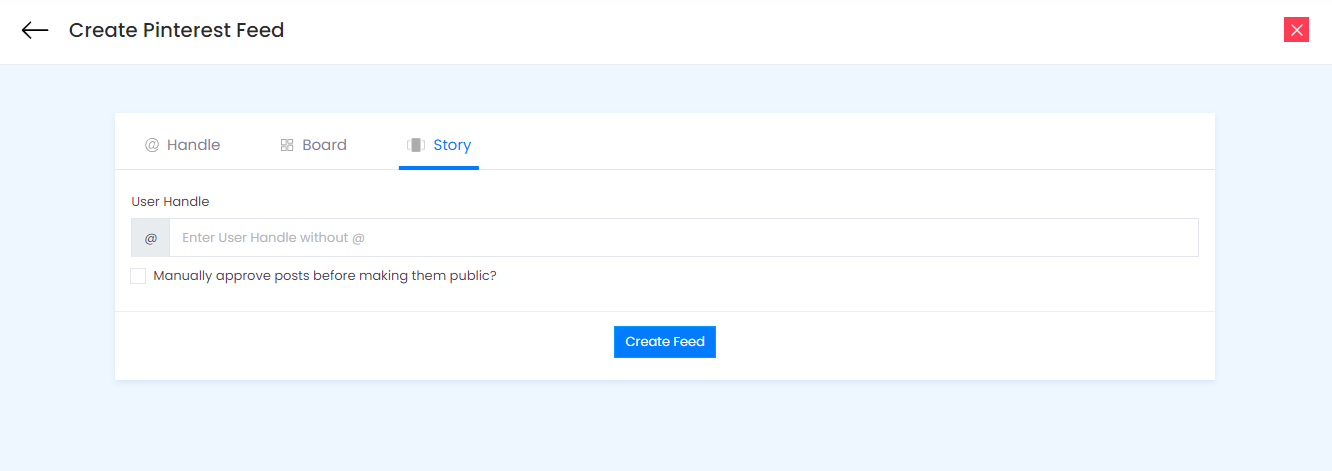This screenshot has width=1332, height=471.
Task: Click the "User Handle" field label
Action: [171, 202]
